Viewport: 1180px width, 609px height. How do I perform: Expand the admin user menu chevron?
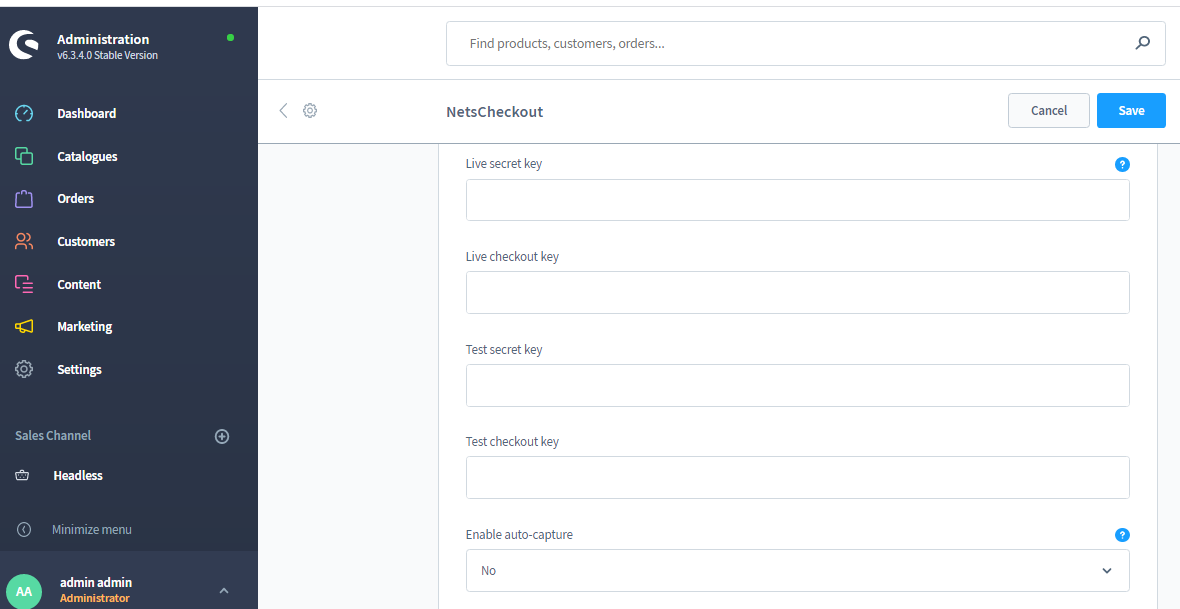(224, 591)
